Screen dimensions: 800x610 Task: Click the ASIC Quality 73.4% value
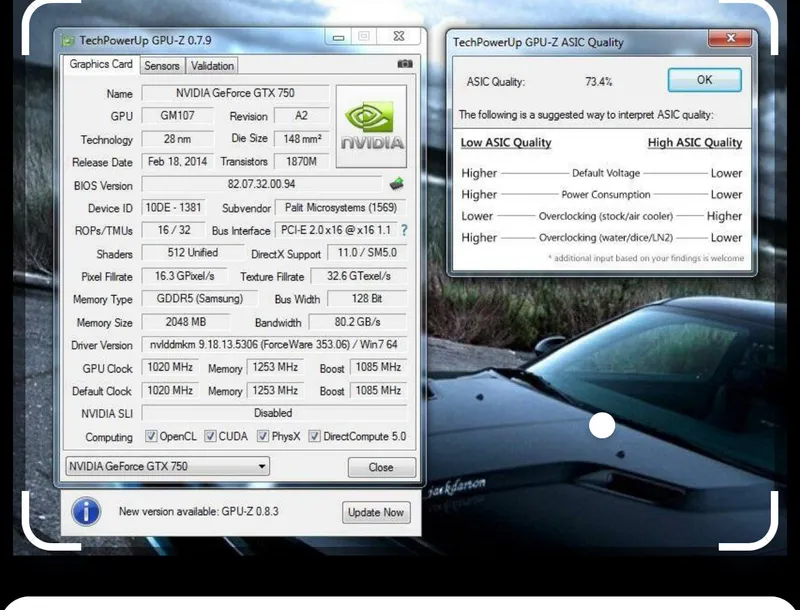click(599, 82)
